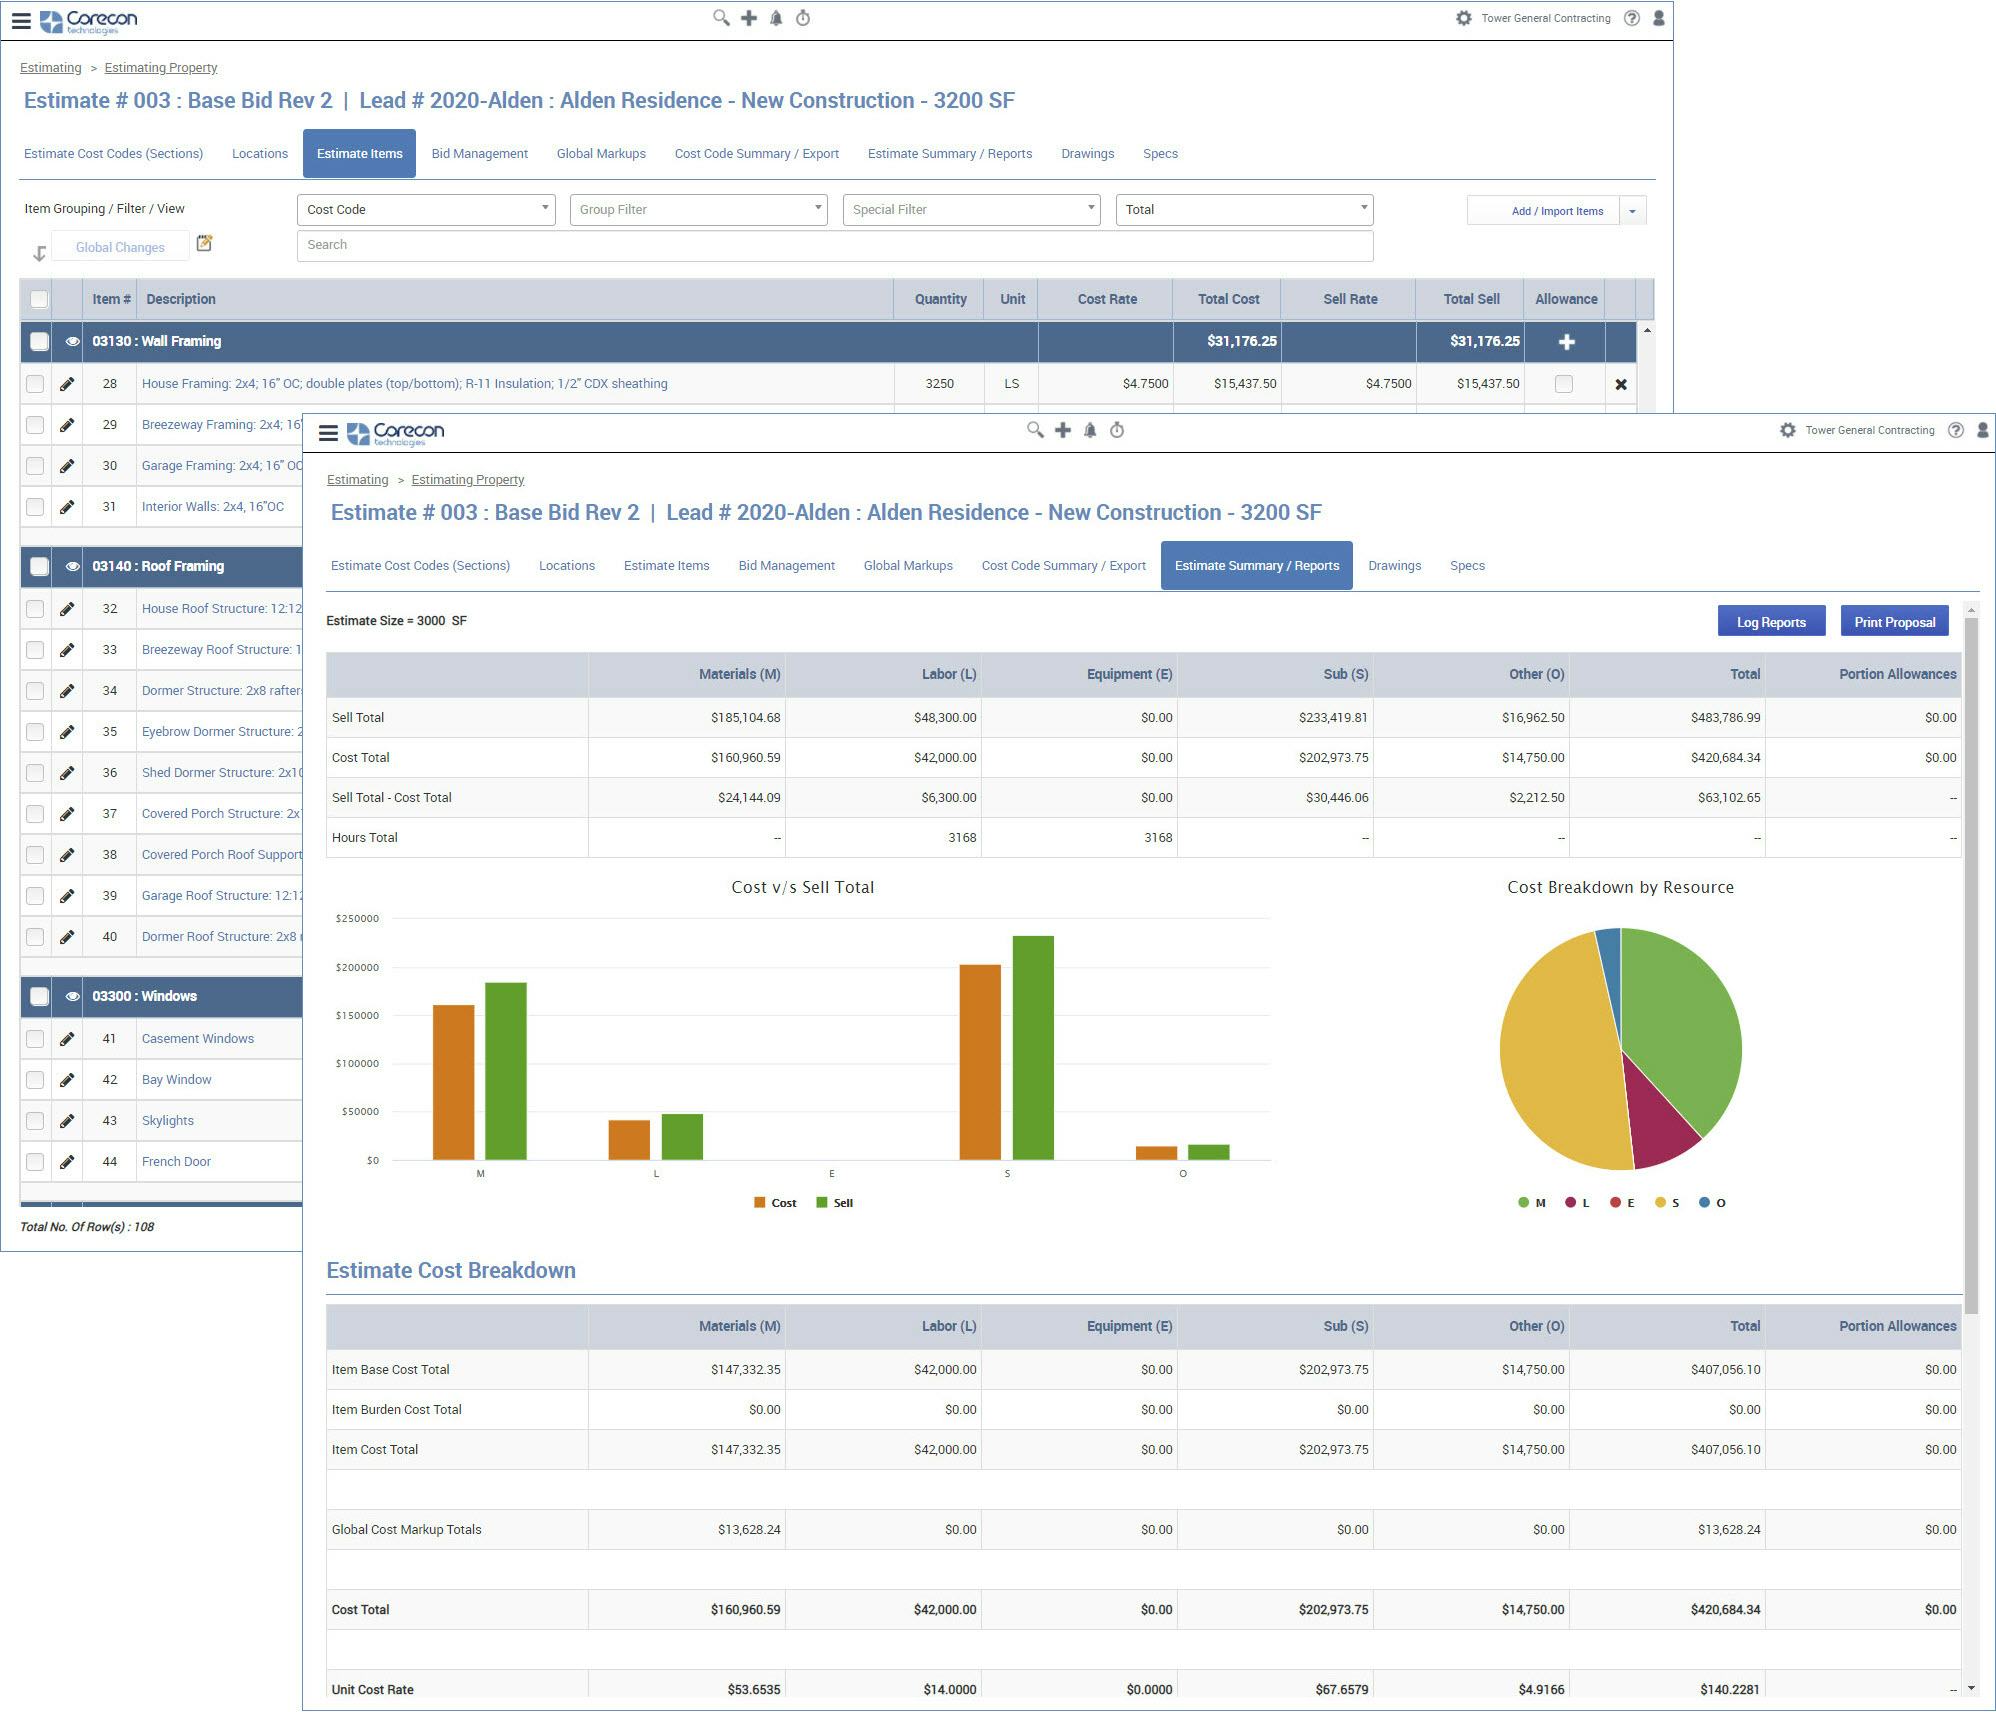Click the Sell legend swatch in bar chart
The height and width of the screenshot is (1712, 1996).
[822, 1203]
